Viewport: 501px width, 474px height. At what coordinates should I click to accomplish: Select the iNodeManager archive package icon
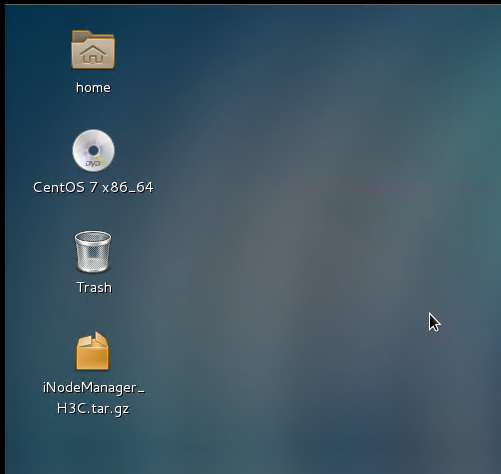(x=93, y=351)
